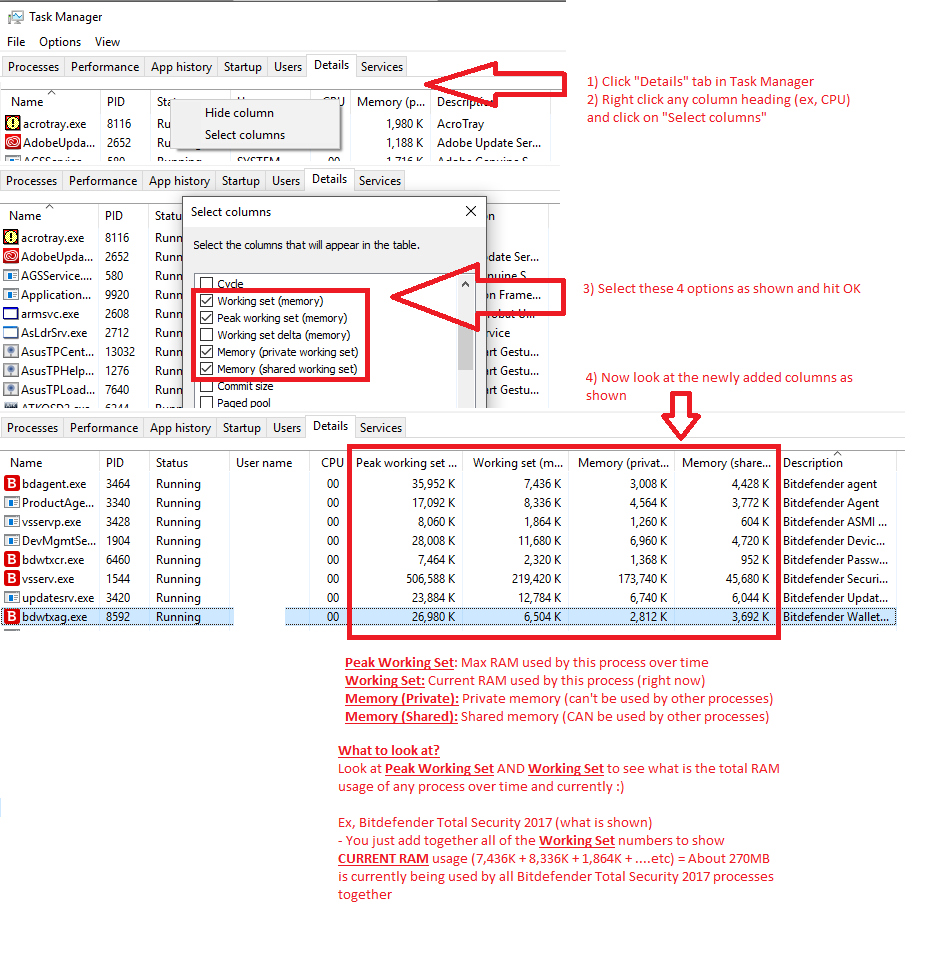930x963 pixels.
Task: Sort by Description column in bottom table
Action: (x=838, y=462)
